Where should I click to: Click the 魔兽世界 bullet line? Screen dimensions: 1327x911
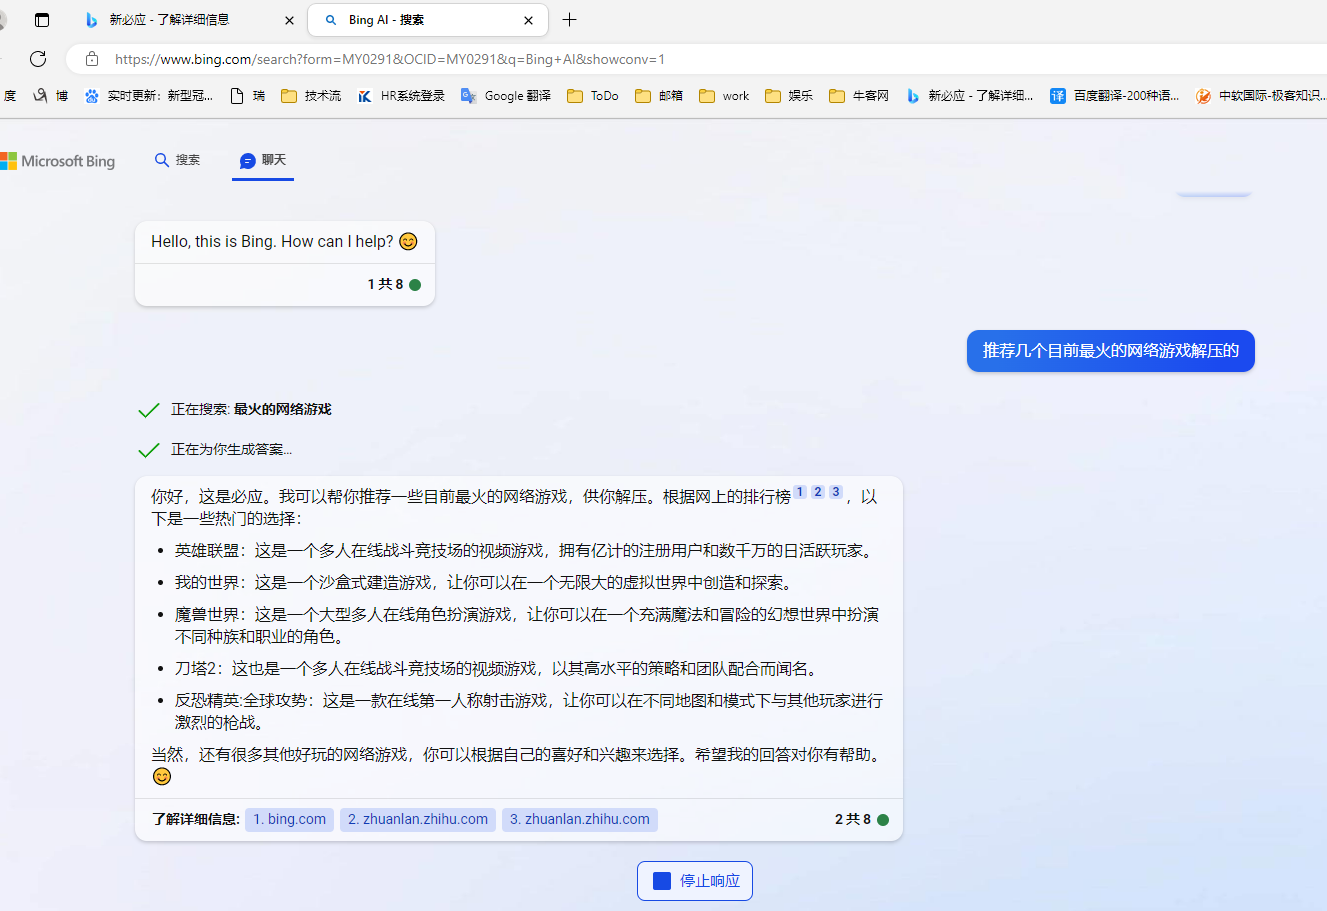pyautogui.click(x=527, y=625)
